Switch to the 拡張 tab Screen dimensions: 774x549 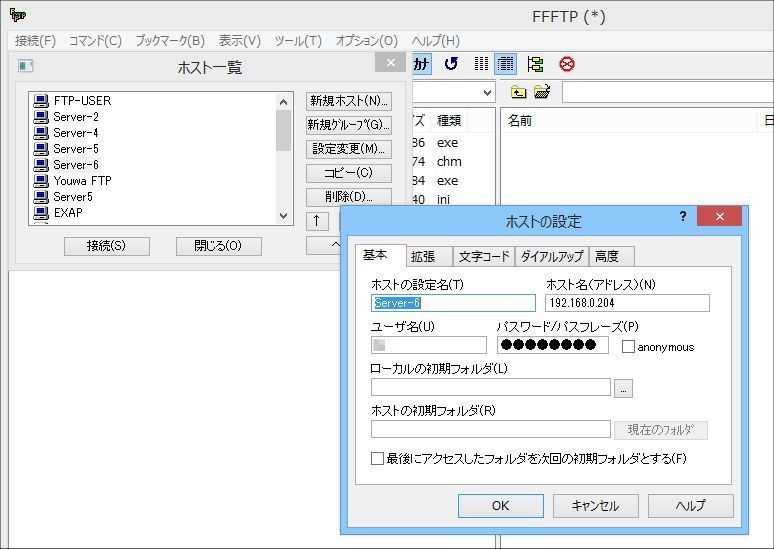click(428, 256)
